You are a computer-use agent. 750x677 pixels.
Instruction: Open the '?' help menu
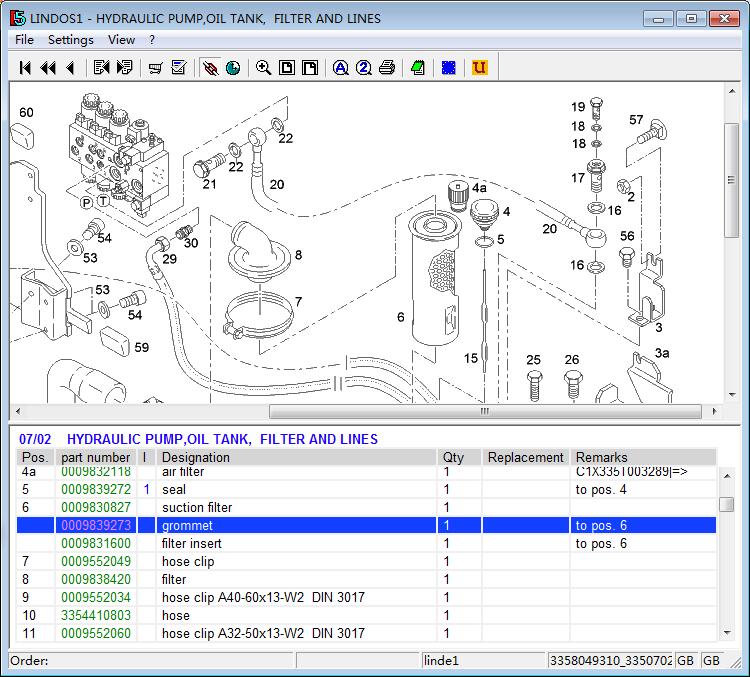(152, 40)
